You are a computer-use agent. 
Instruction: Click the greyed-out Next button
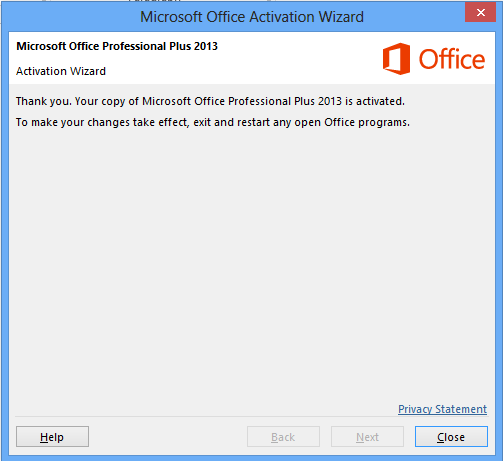point(367,437)
